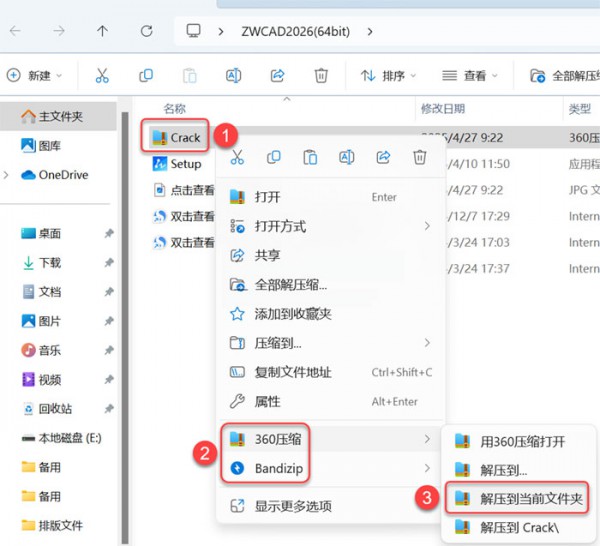Sort by the 类型 column header
Viewport: 600px width, 546px height.
[579, 109]
